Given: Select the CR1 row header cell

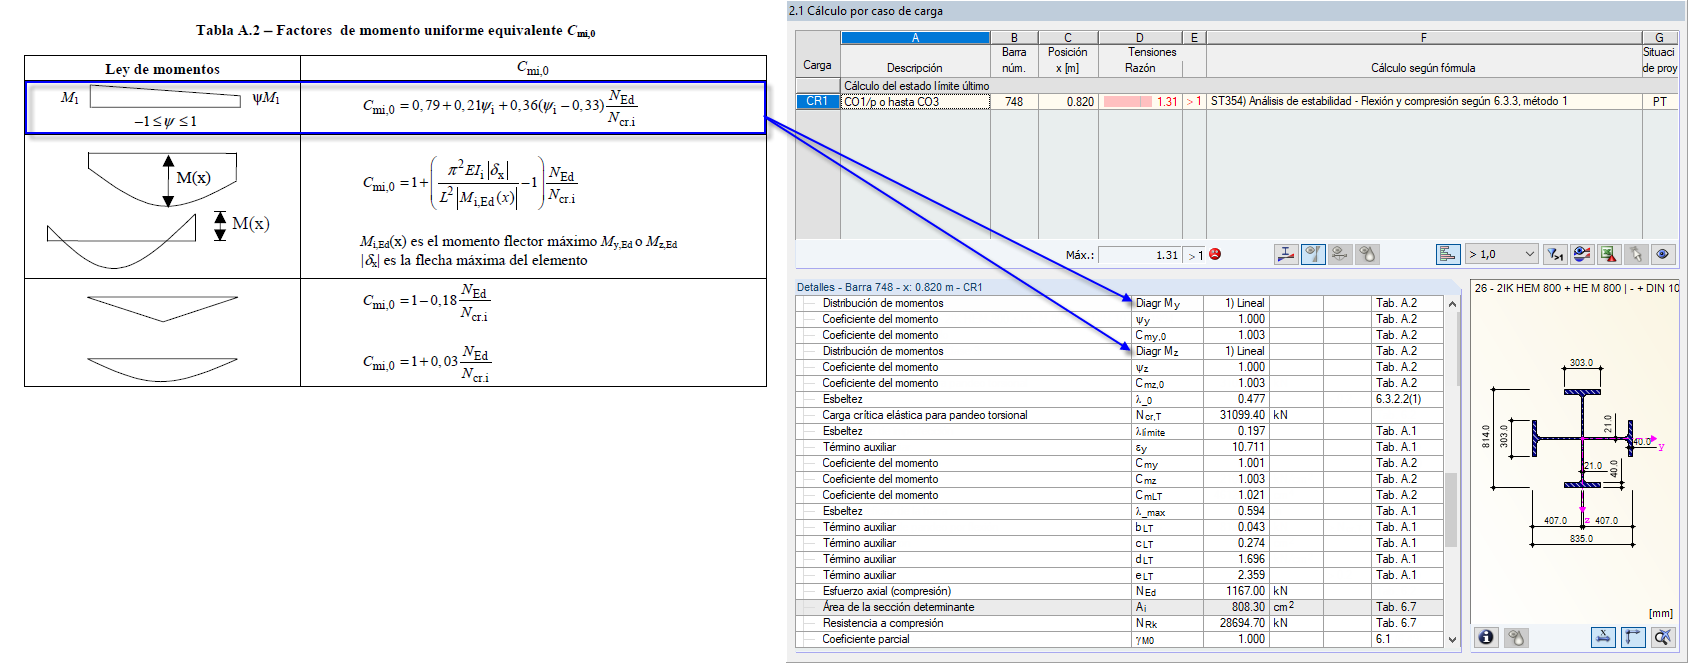Looking at the screenshot, I should tap(817, 101).
